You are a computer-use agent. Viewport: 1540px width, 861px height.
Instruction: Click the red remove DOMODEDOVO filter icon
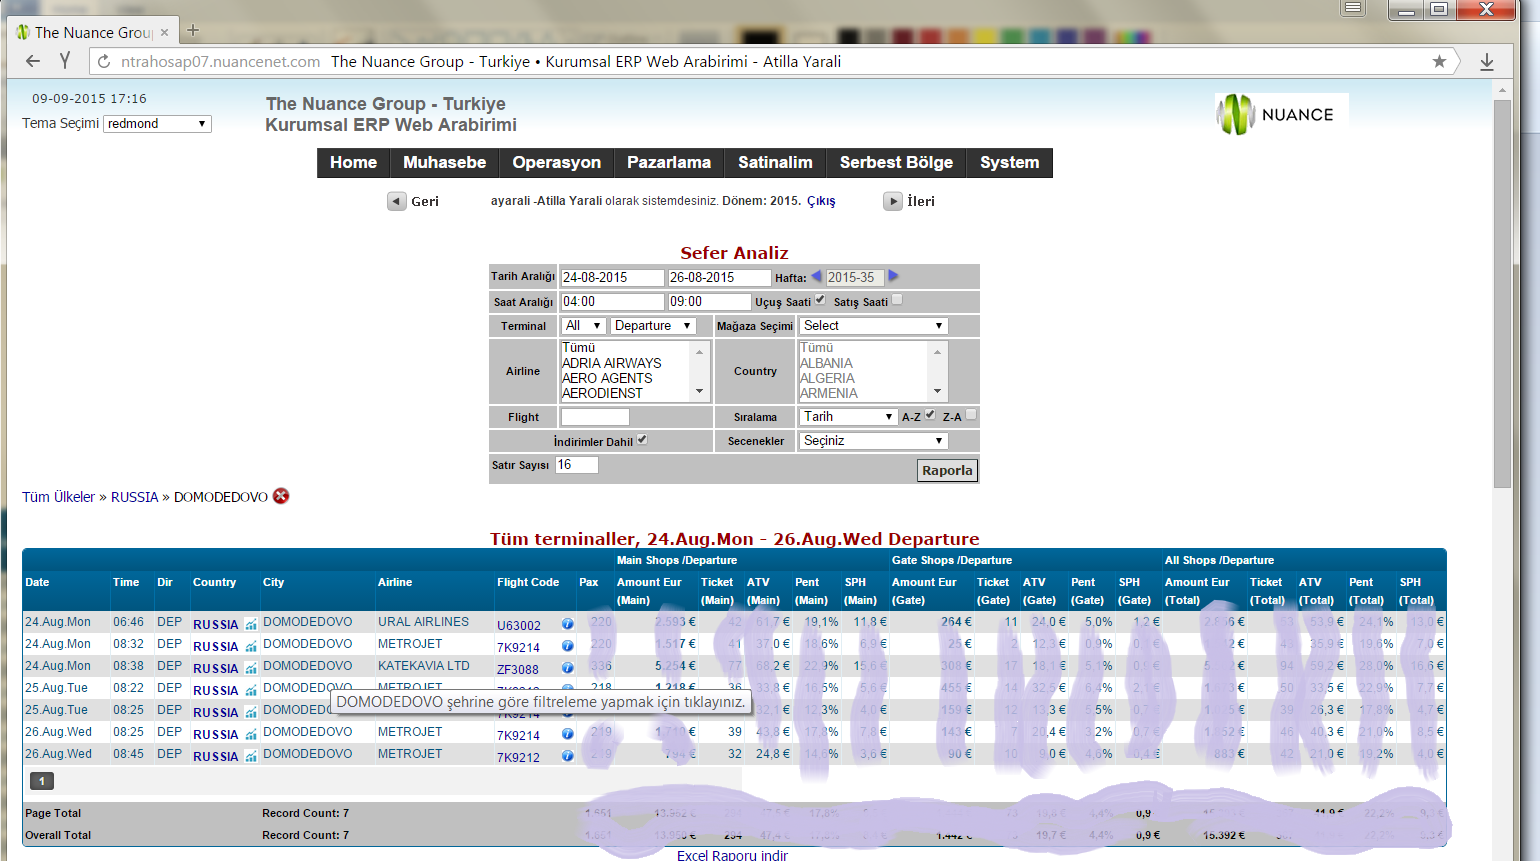click(281, 496)
